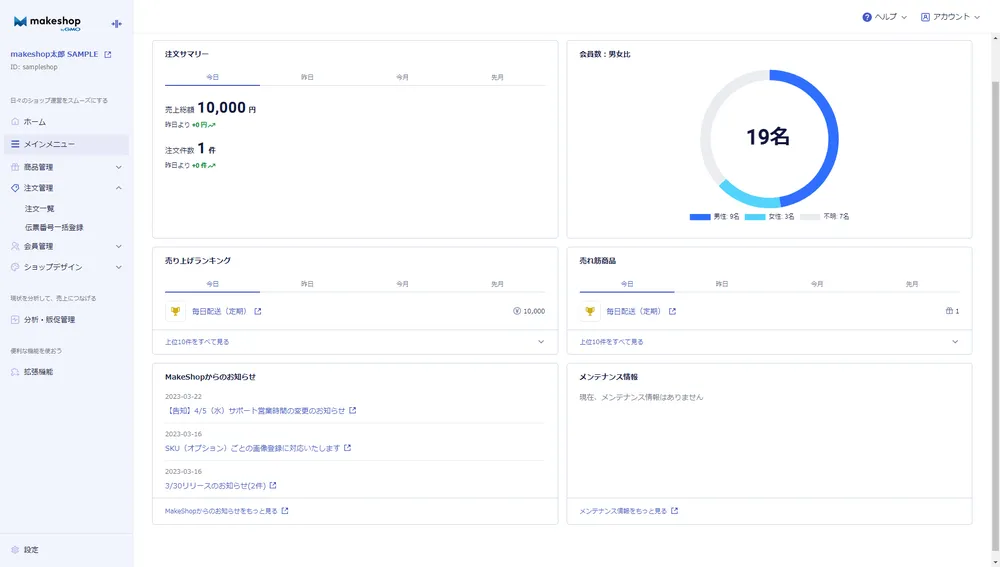This screenshot has width=1000, height=567.
Task: Click trophy icon in sales ranking panel
Action: (x=175, y=311)
